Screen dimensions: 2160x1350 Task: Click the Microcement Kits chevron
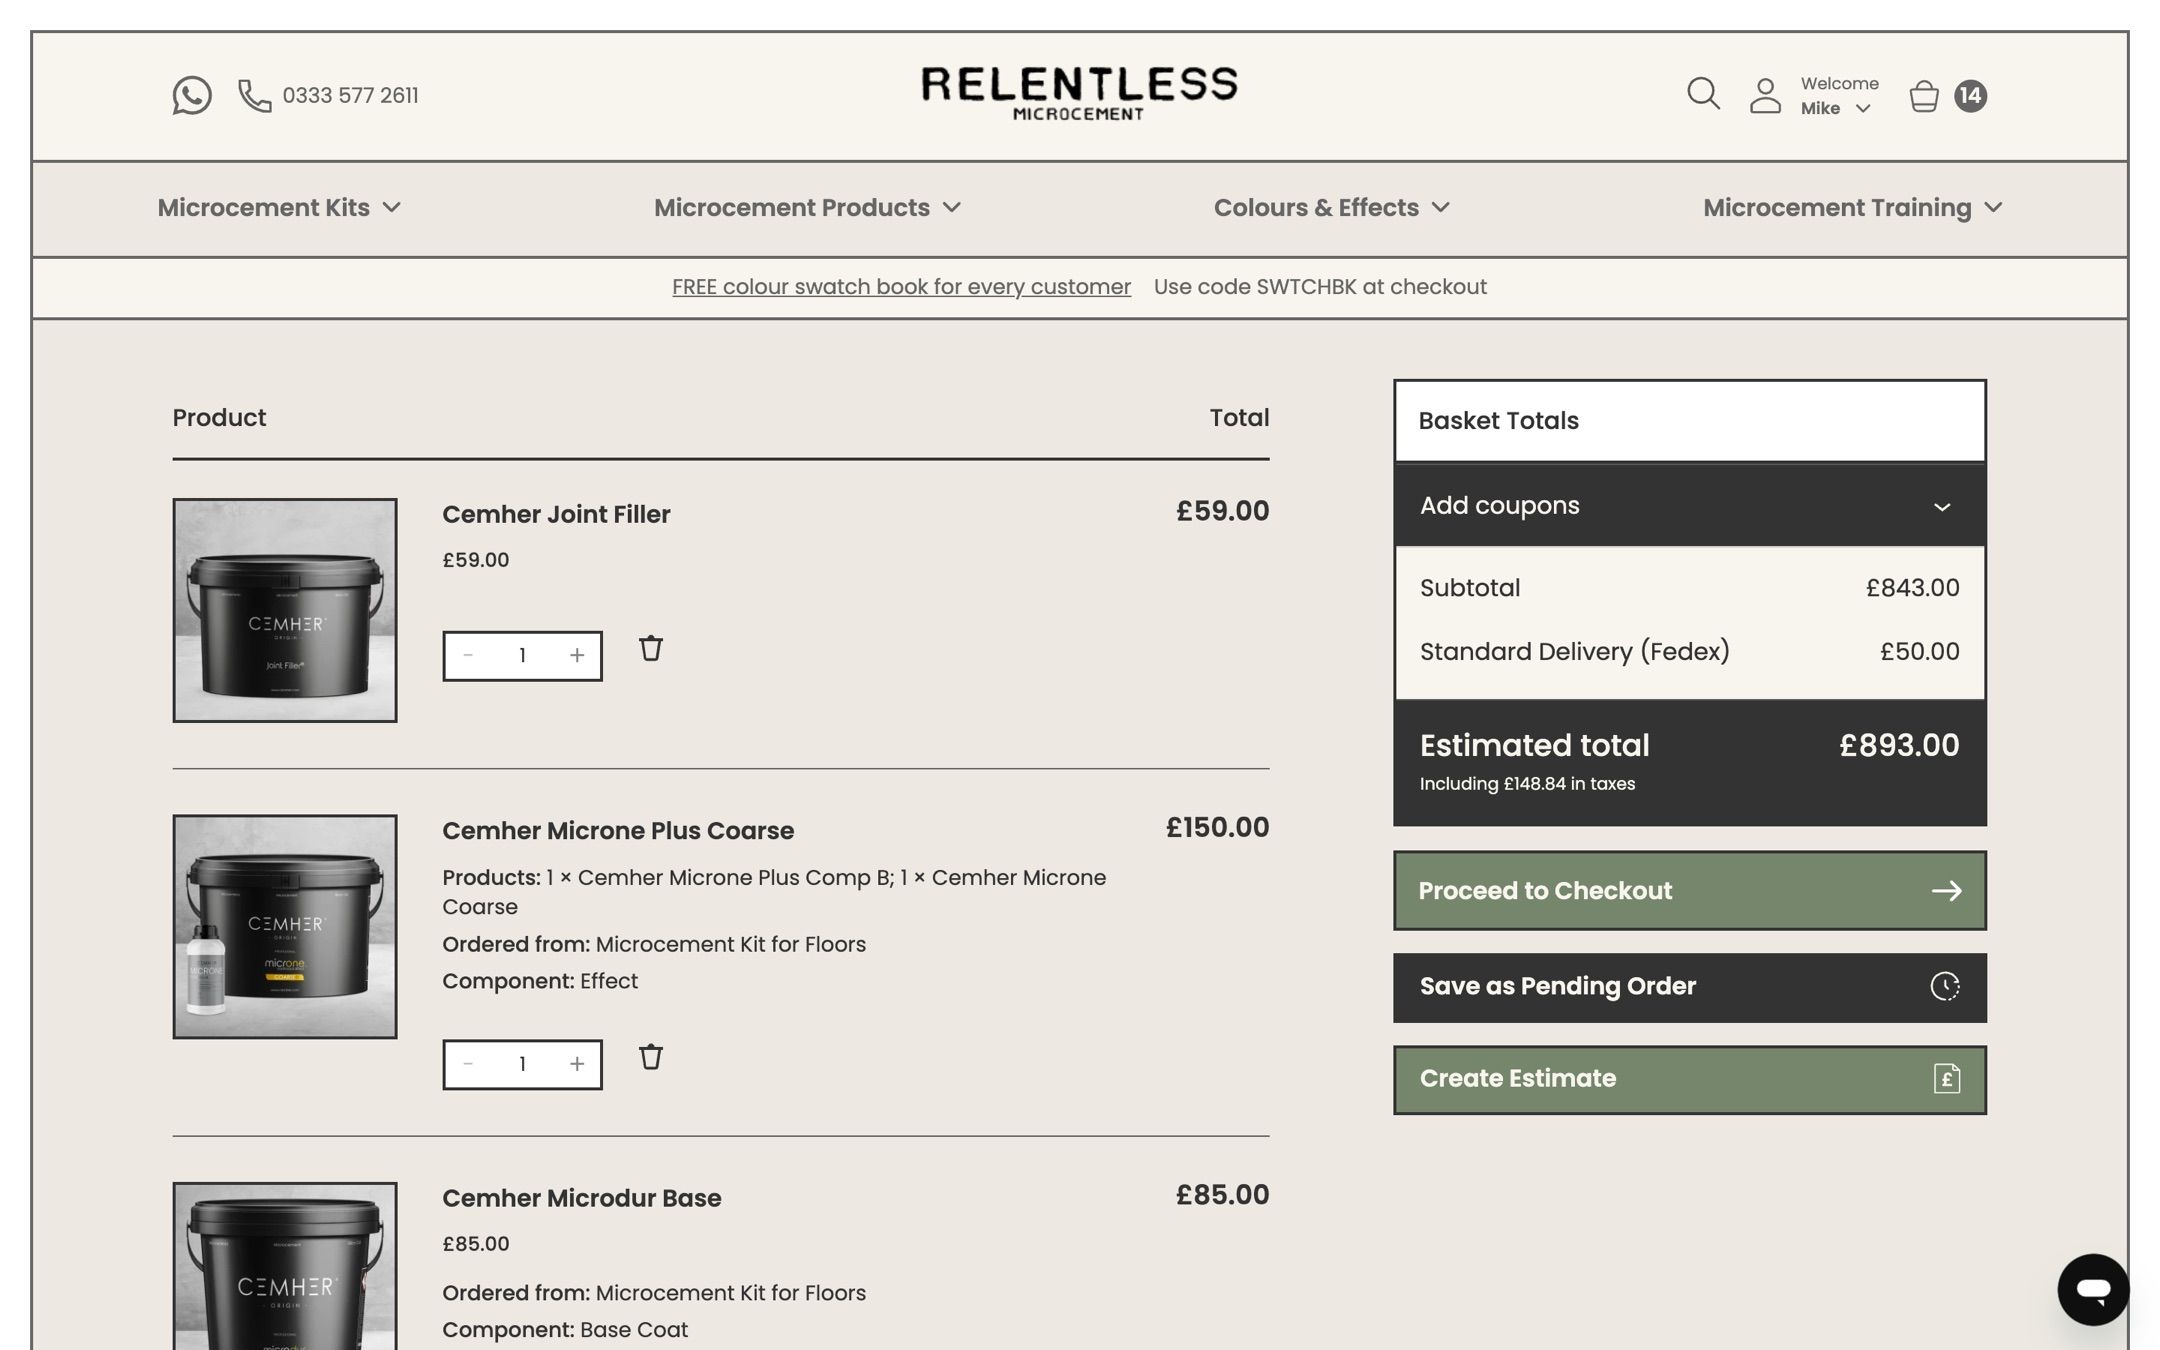pyautogui.click(x=392, y=207)
